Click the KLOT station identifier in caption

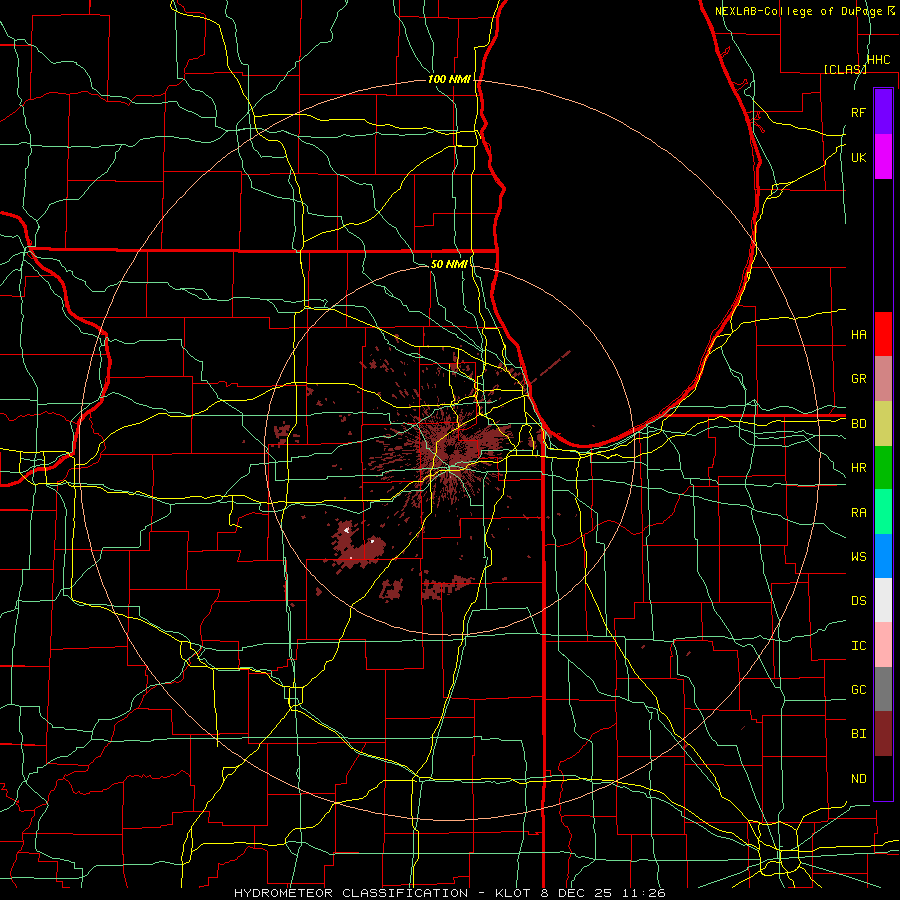514,893
